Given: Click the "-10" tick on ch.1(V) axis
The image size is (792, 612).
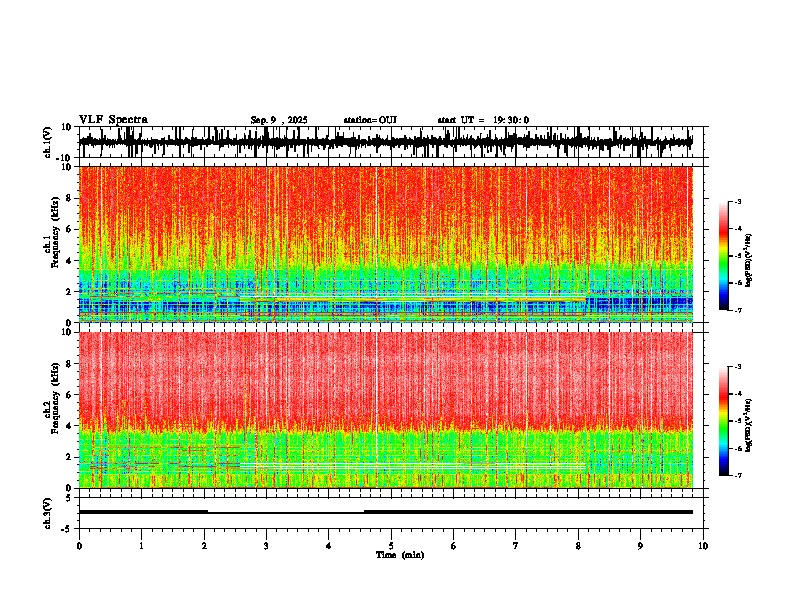Looking at the screenshot, I should pos(65,158).
